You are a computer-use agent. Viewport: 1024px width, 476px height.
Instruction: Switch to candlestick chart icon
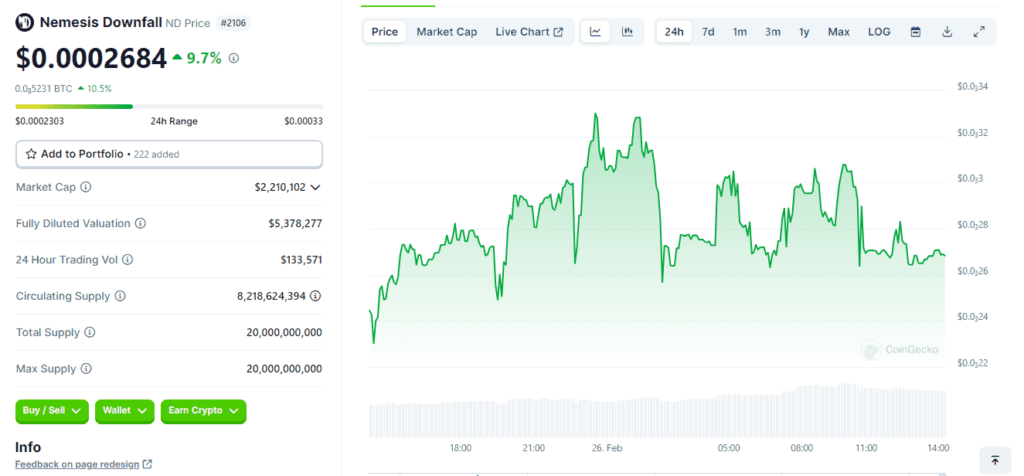click(627, 32)
